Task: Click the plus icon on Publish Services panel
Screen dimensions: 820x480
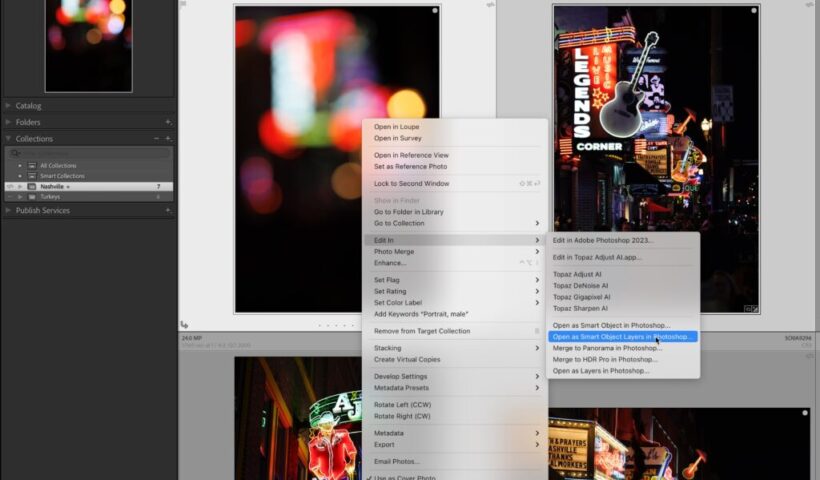Action: point(168,210)
